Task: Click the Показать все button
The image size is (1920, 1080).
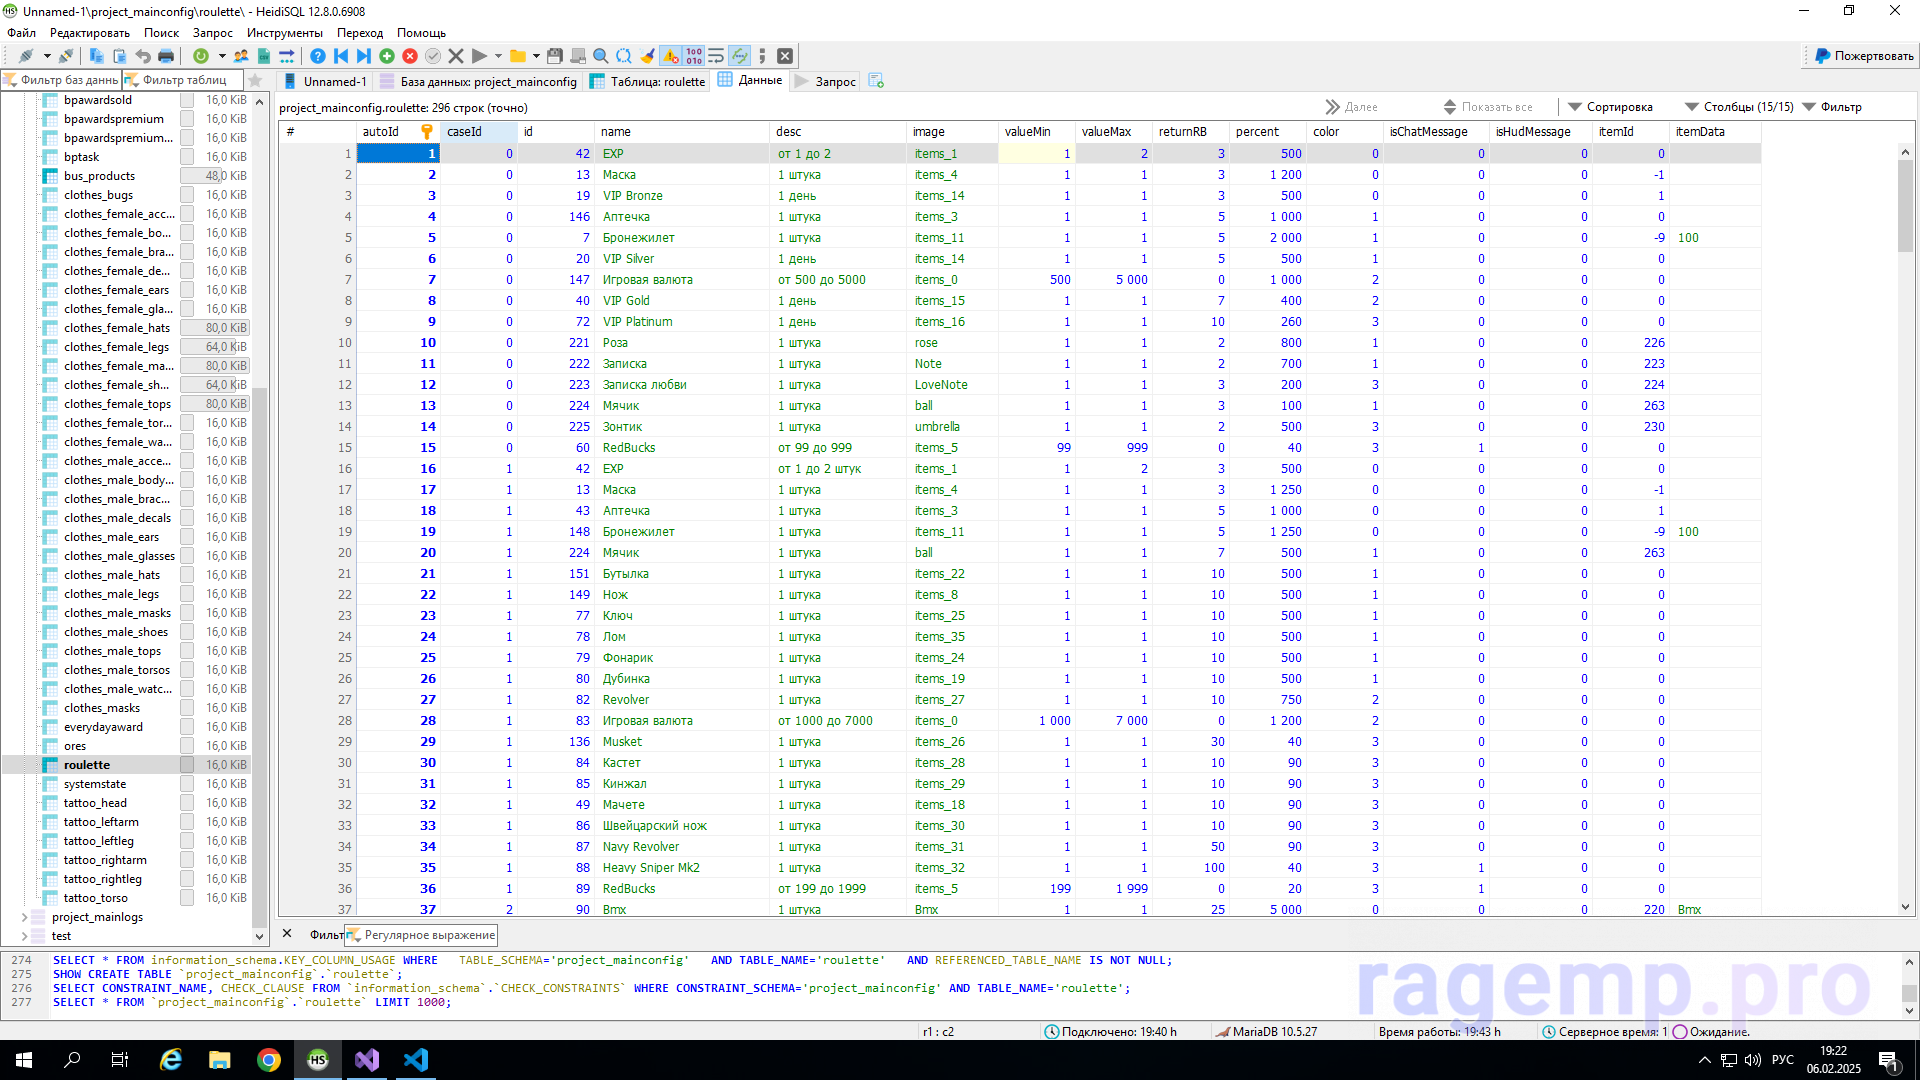Action: [1488, 107]
